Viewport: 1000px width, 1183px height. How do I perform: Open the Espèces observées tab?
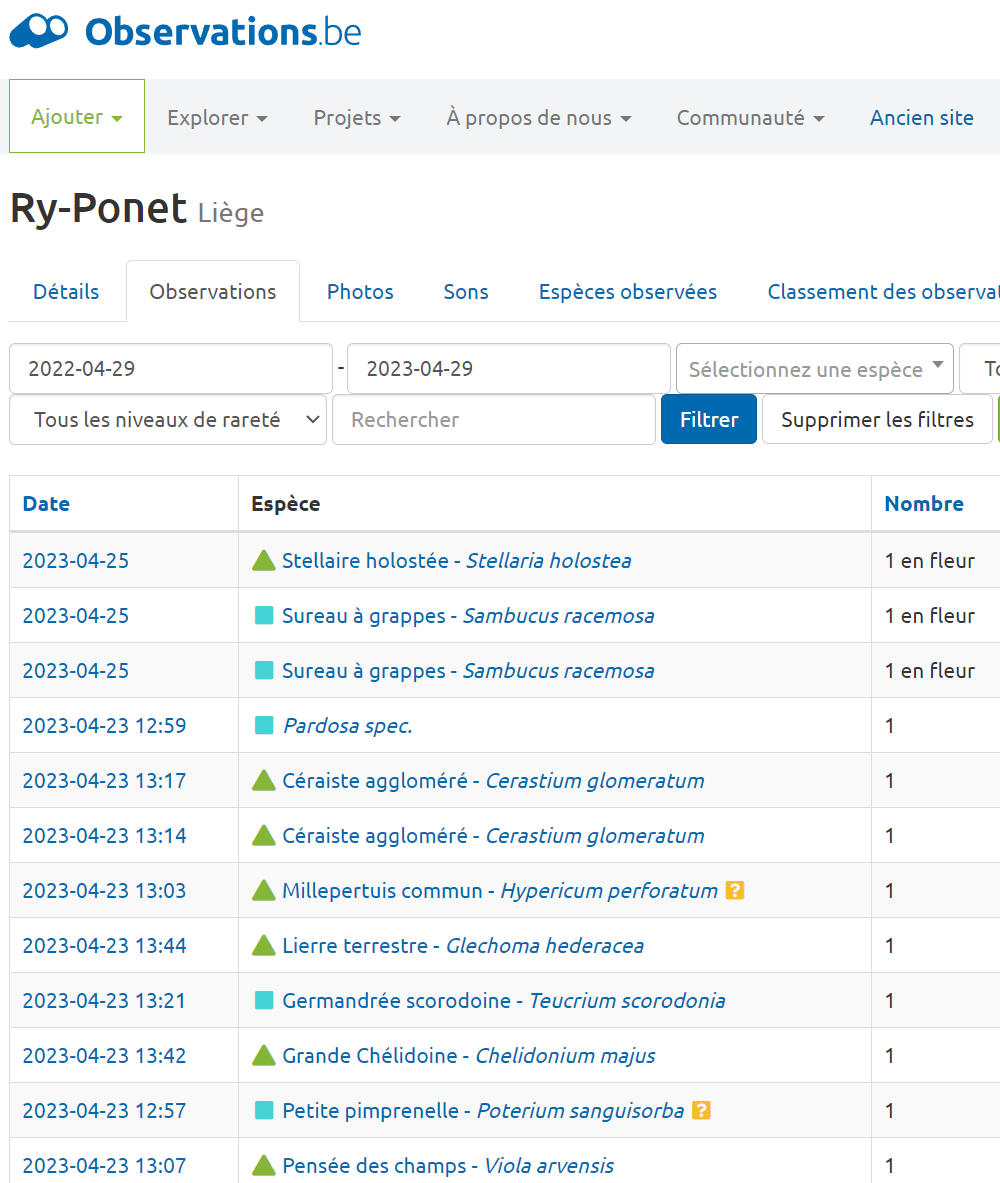pyautogui.click(x=627, y=292)
